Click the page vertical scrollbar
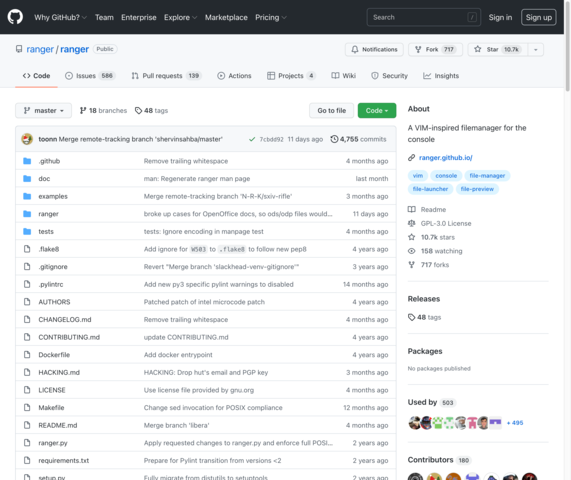This screenshot has height=480, width=571. (x=567, y=46)
